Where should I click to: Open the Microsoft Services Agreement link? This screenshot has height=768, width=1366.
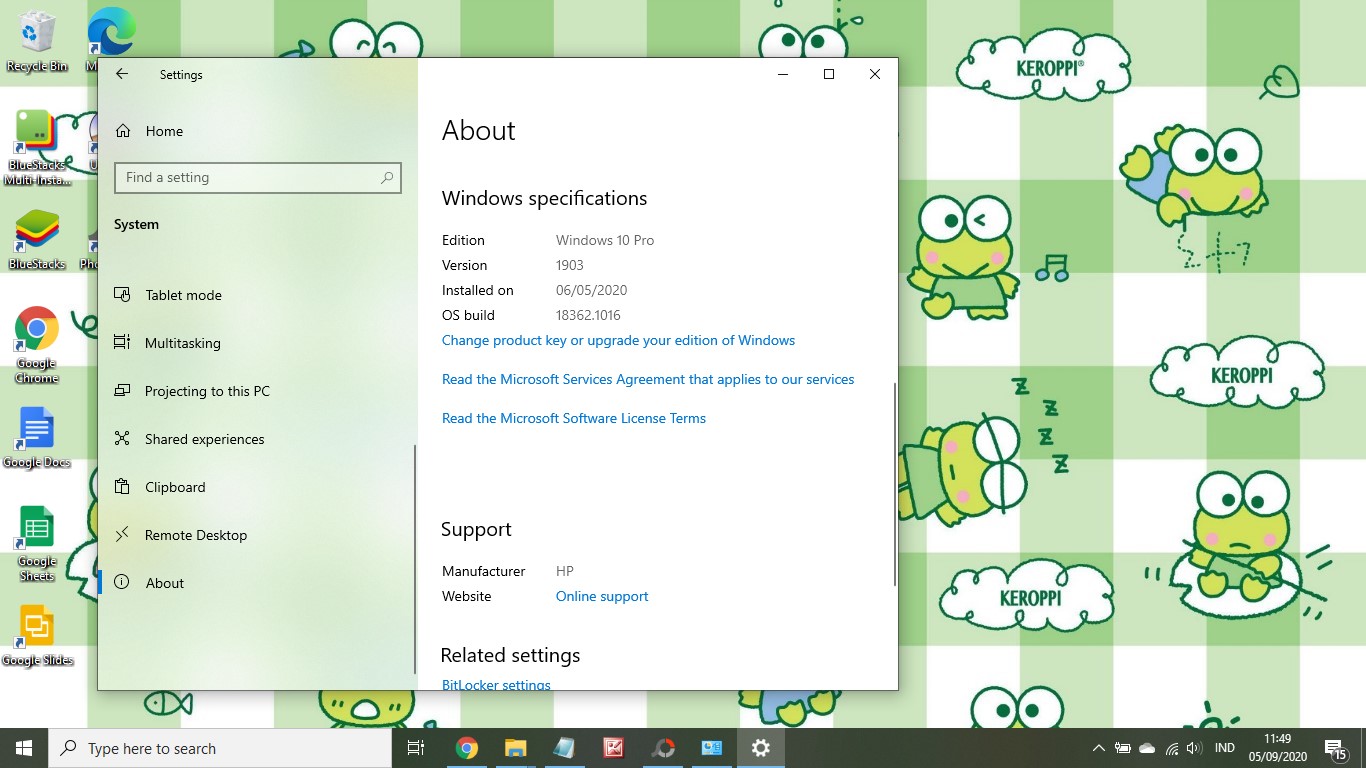[x=648, y=379]
